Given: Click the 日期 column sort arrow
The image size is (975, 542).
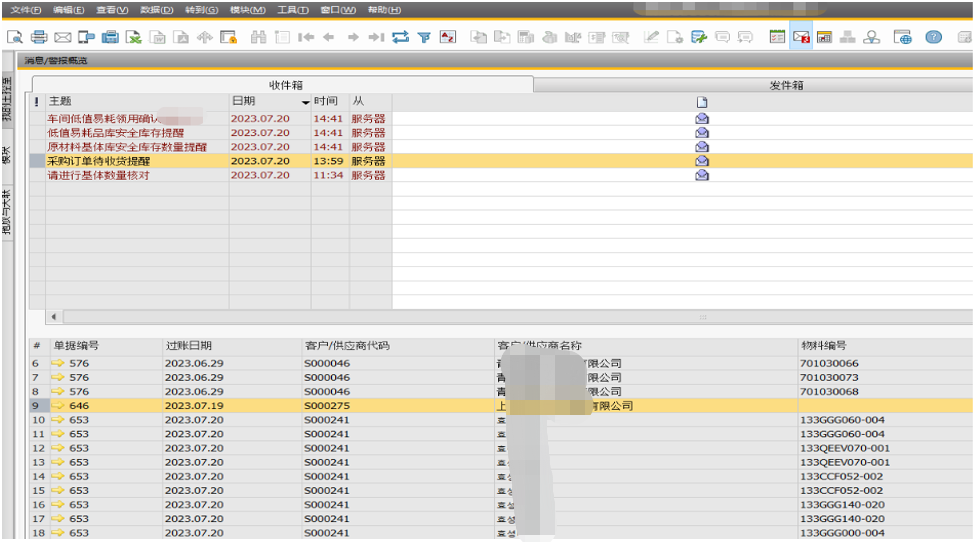Looking at the screenshot, I should click(305, 103).
